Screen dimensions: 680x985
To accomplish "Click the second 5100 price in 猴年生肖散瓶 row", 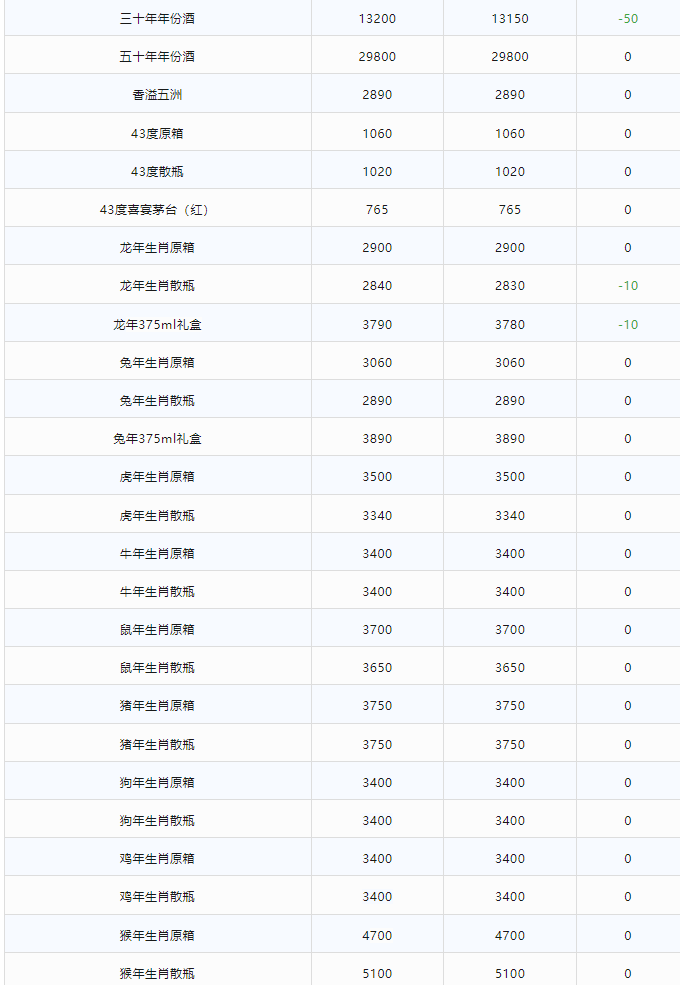I will [510, 973].
